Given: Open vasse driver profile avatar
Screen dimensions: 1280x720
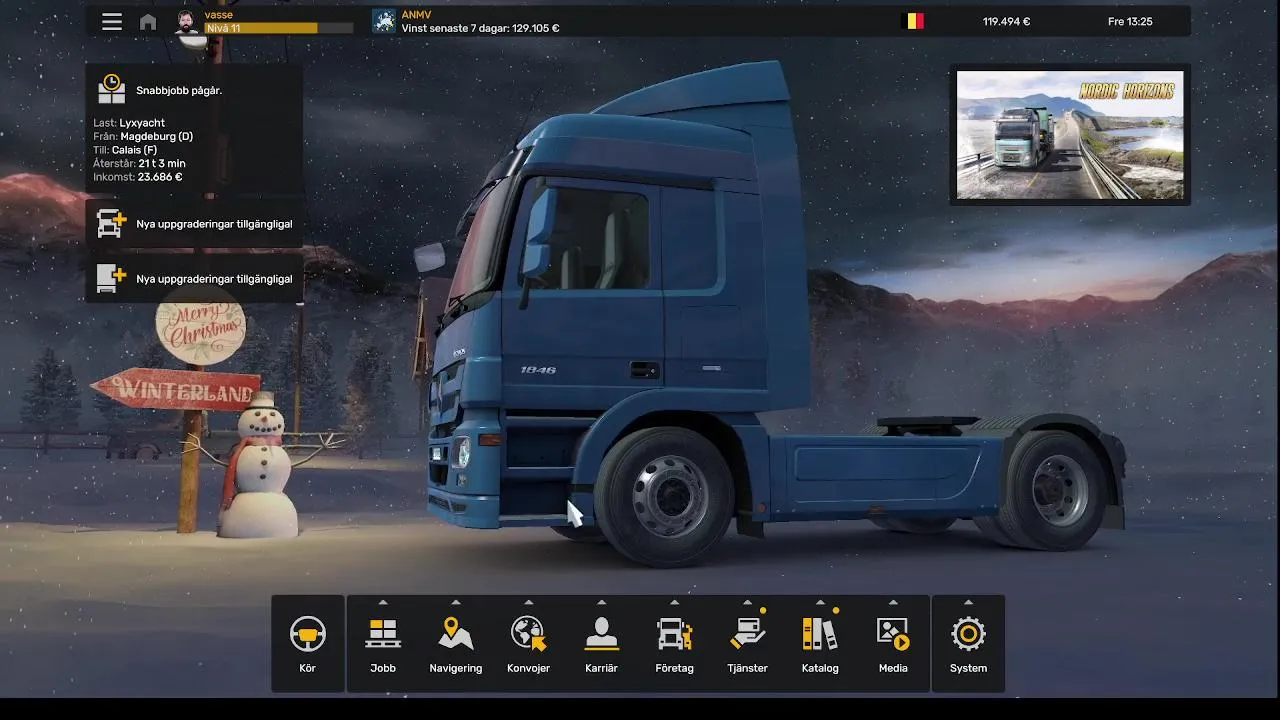Looking at the screenshot, I should (187, 22).
